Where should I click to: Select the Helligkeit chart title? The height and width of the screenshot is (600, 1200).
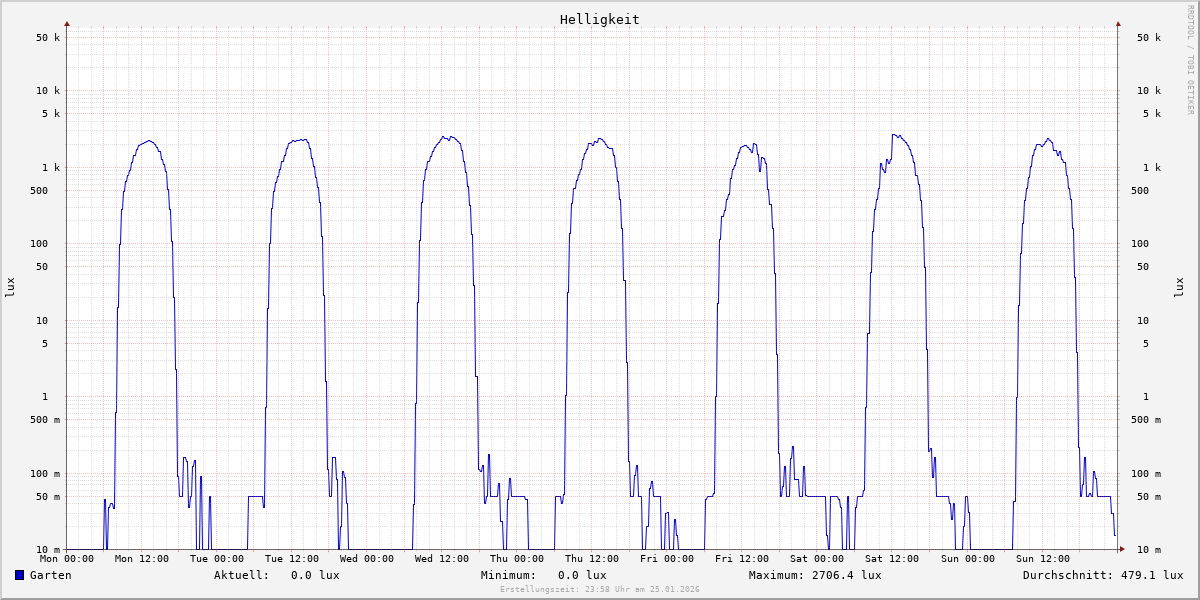tap(599, 19)
